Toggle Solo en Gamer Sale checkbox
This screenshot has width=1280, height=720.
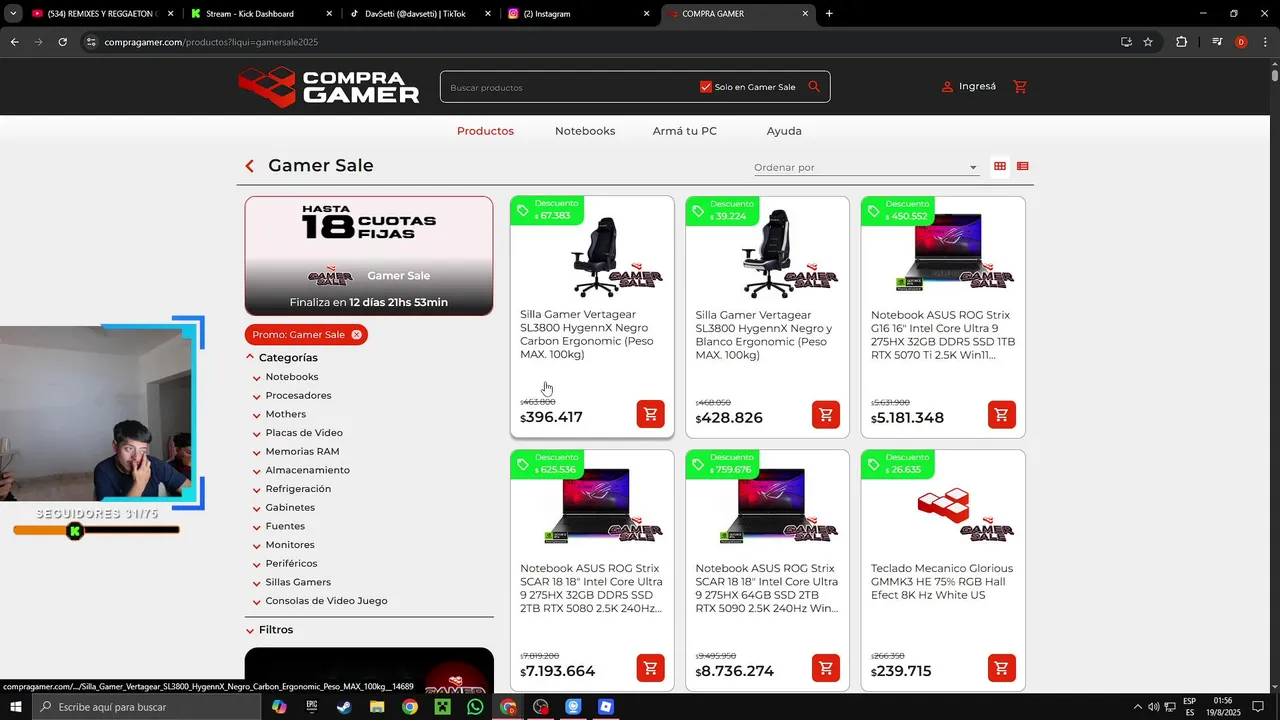coord(706,87)
